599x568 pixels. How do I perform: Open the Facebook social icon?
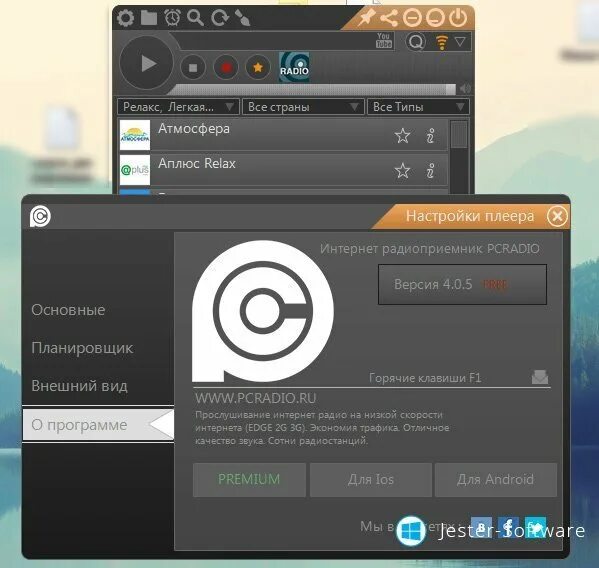[508, 527]
